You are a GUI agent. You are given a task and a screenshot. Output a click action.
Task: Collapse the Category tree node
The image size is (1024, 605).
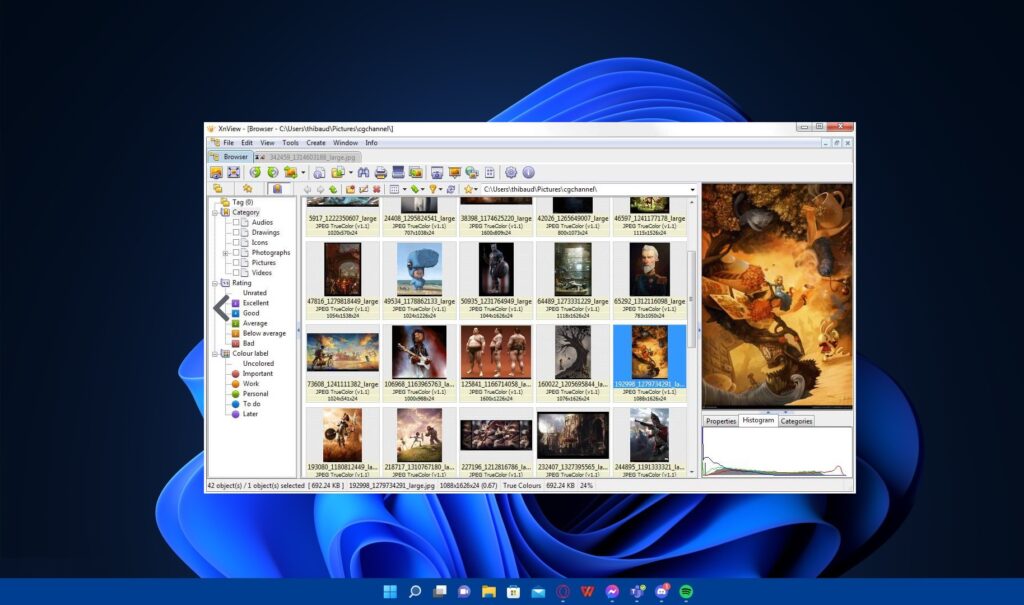click(215, 212)
